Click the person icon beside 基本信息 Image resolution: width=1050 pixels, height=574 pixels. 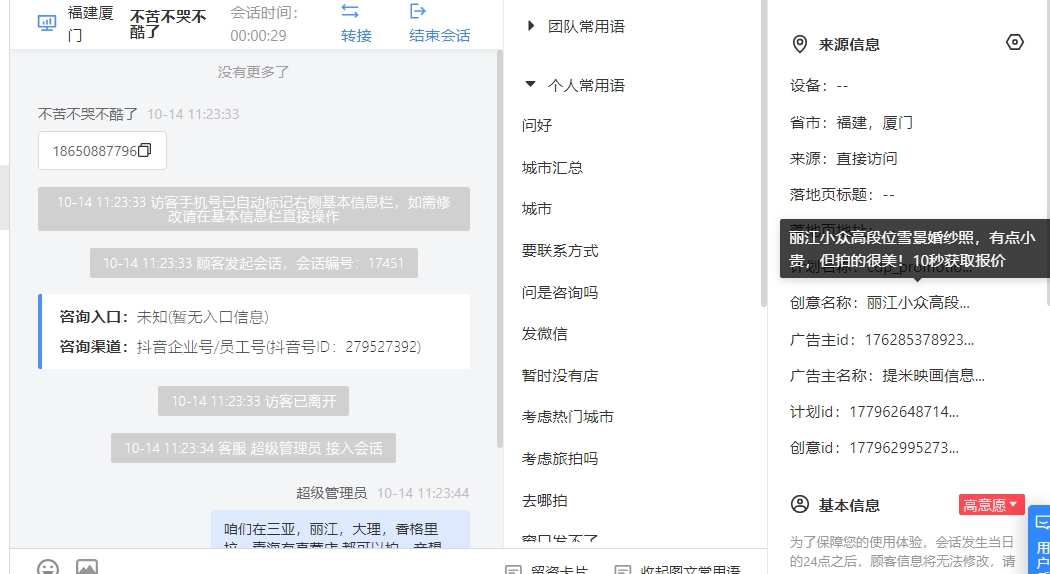click(x=800, y=504)
